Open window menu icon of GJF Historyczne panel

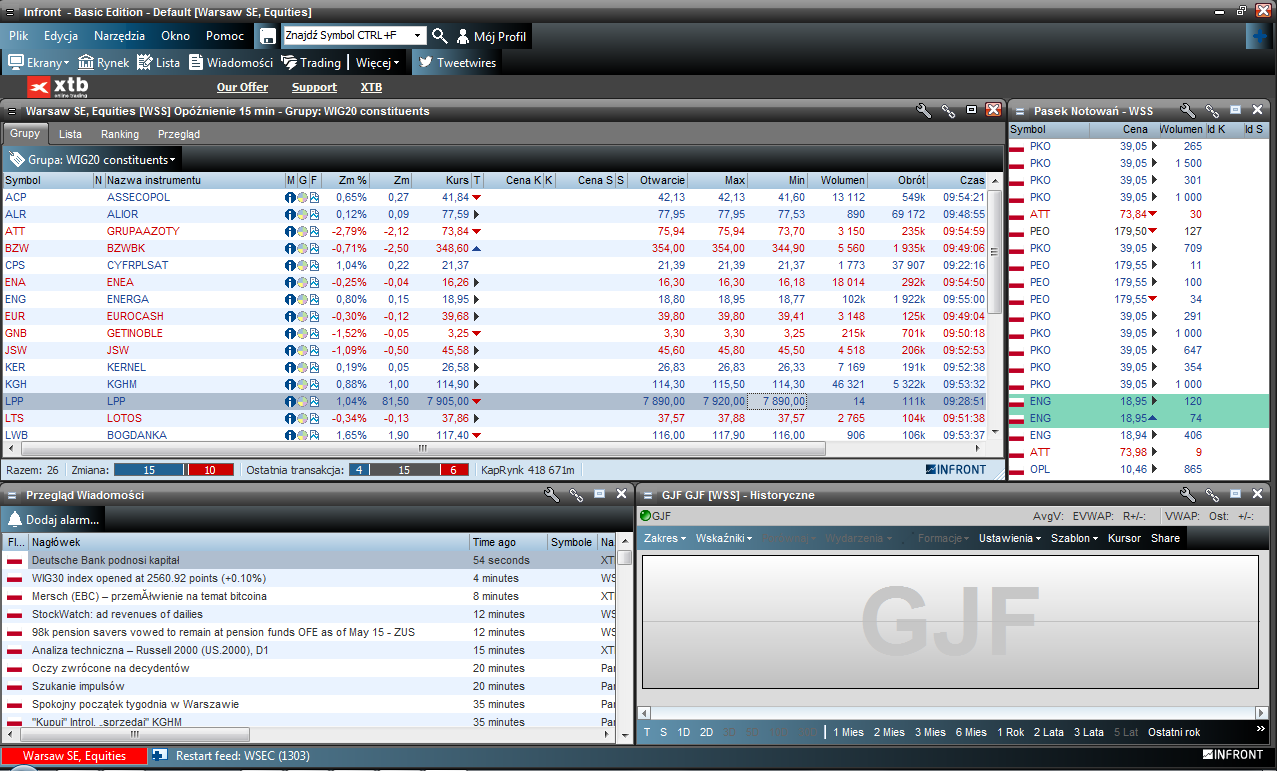(x=647, y=494)
